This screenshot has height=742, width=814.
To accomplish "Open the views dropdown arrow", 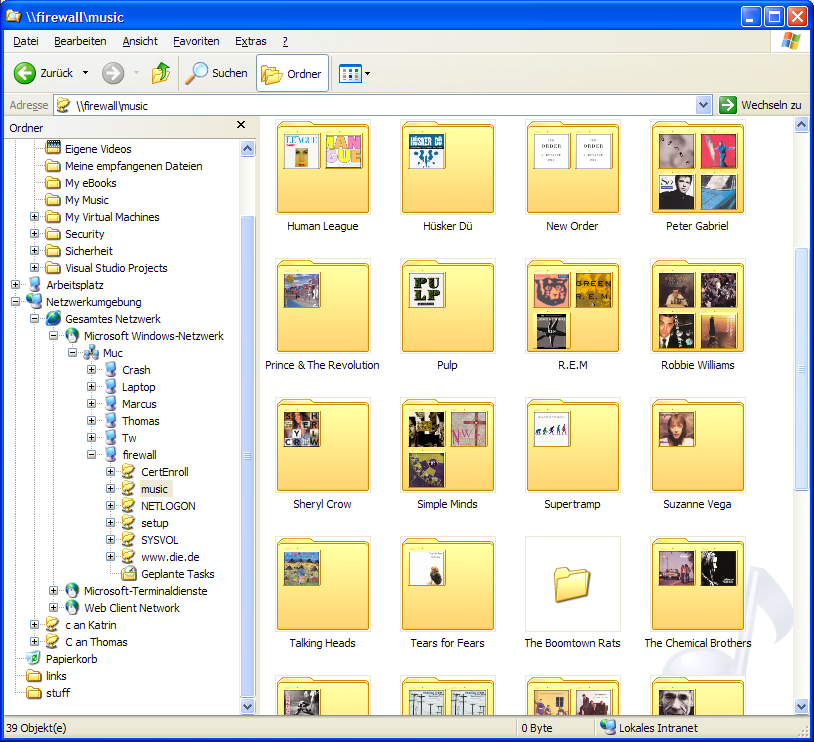I will pyautogui.click(x=368, y=74).
